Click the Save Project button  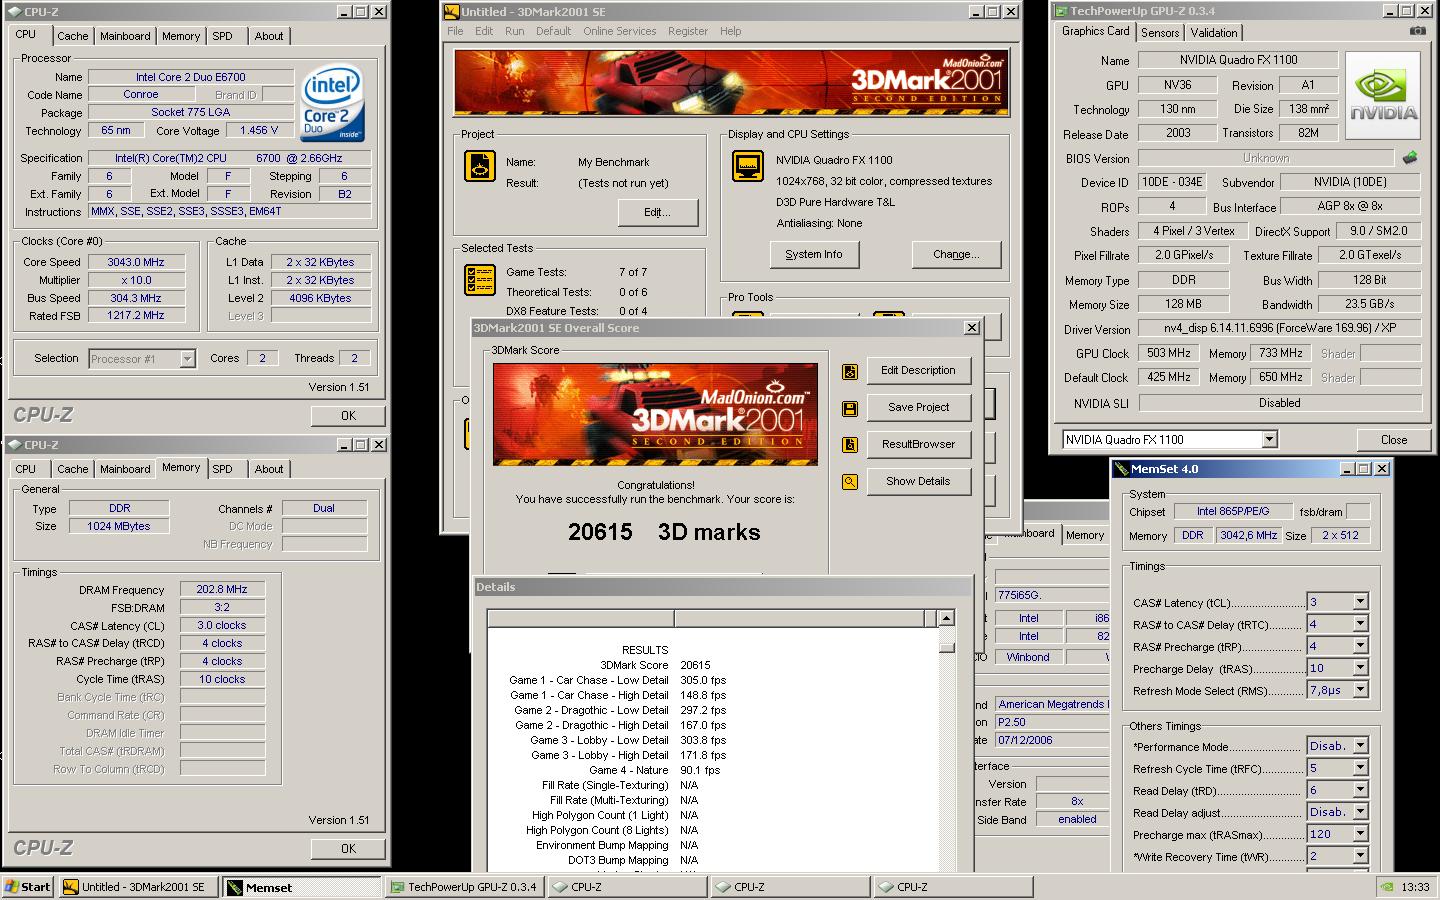pyautogui.click(x=918, y=407)
